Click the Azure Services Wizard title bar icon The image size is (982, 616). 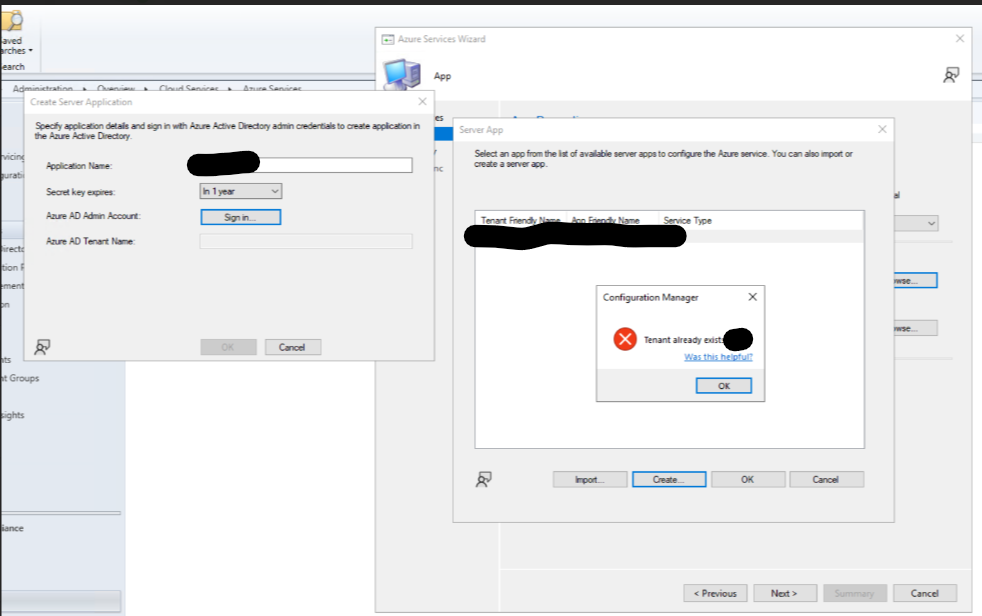point(388,39)
